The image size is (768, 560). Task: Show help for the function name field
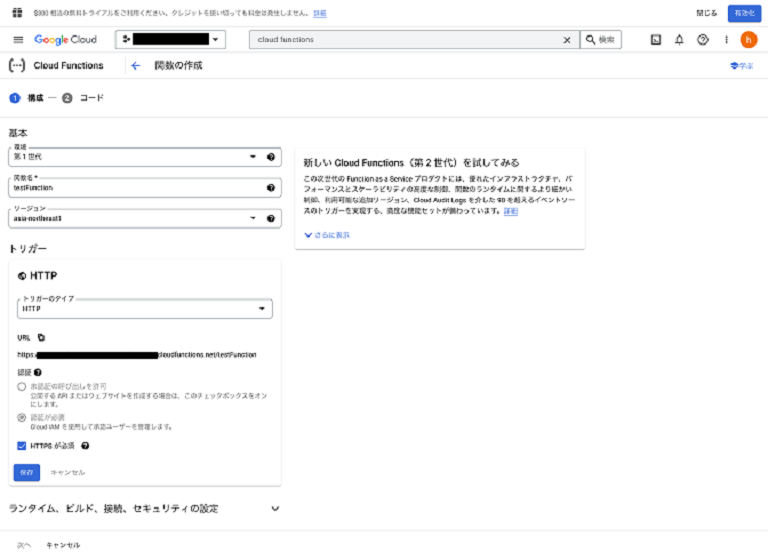point(271,188)
